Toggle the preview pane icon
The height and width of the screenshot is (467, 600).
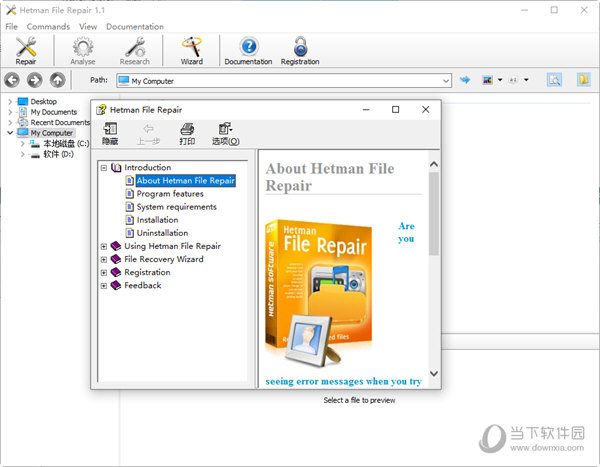tap(554, 80)
